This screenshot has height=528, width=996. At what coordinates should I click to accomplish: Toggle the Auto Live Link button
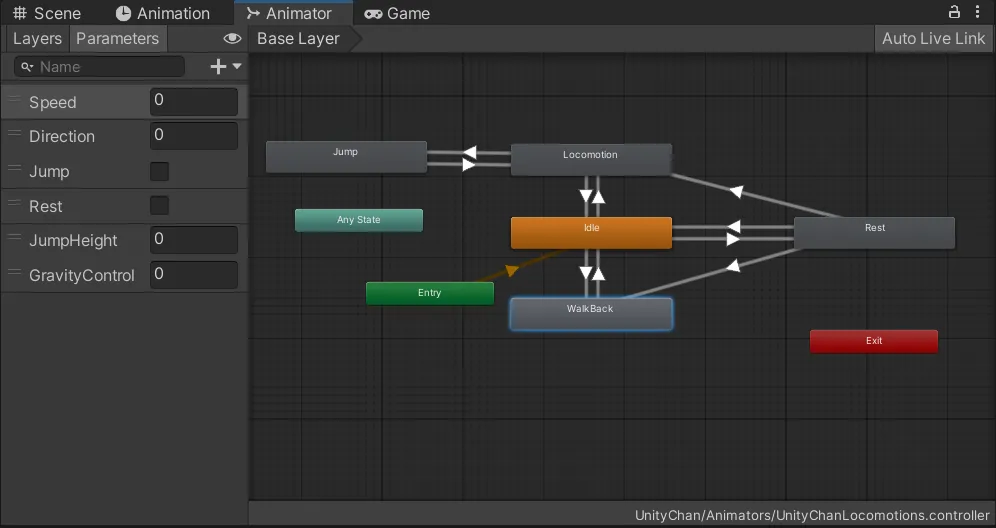click(933, 38)
